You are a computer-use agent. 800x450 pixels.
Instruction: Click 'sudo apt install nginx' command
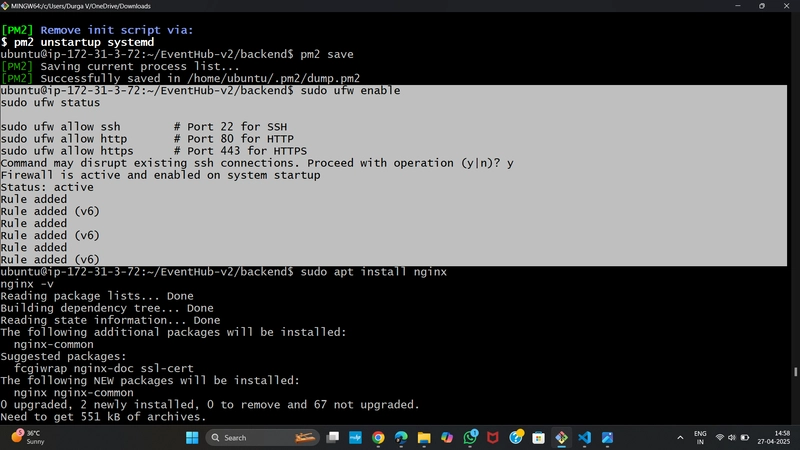(373, 272)
